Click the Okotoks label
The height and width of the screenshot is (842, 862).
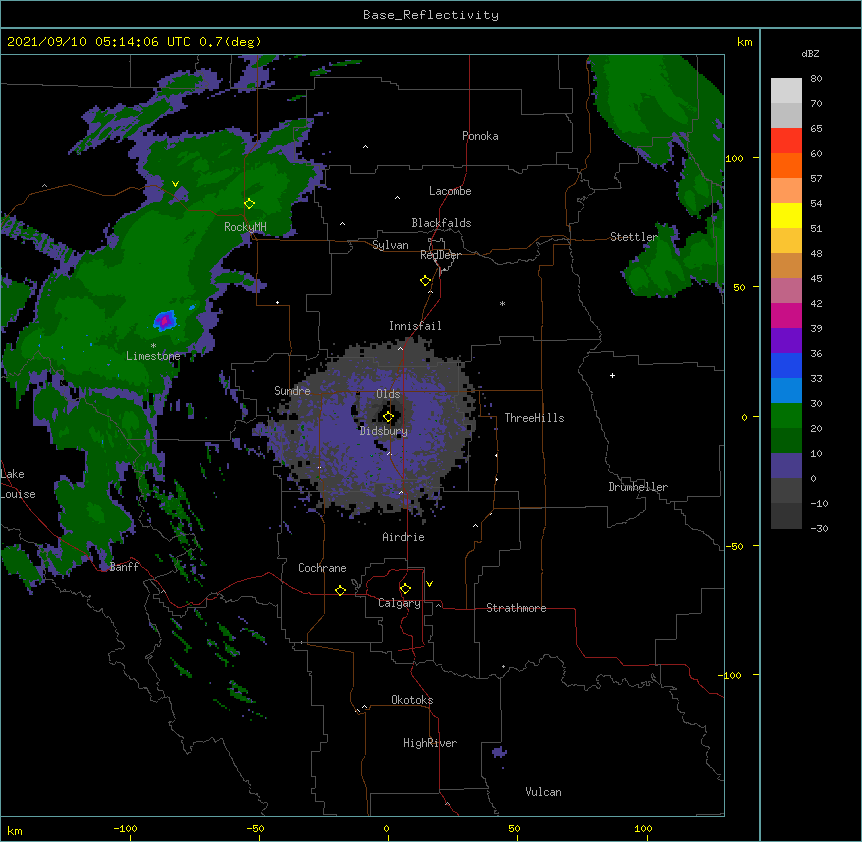tap(412, 700)
